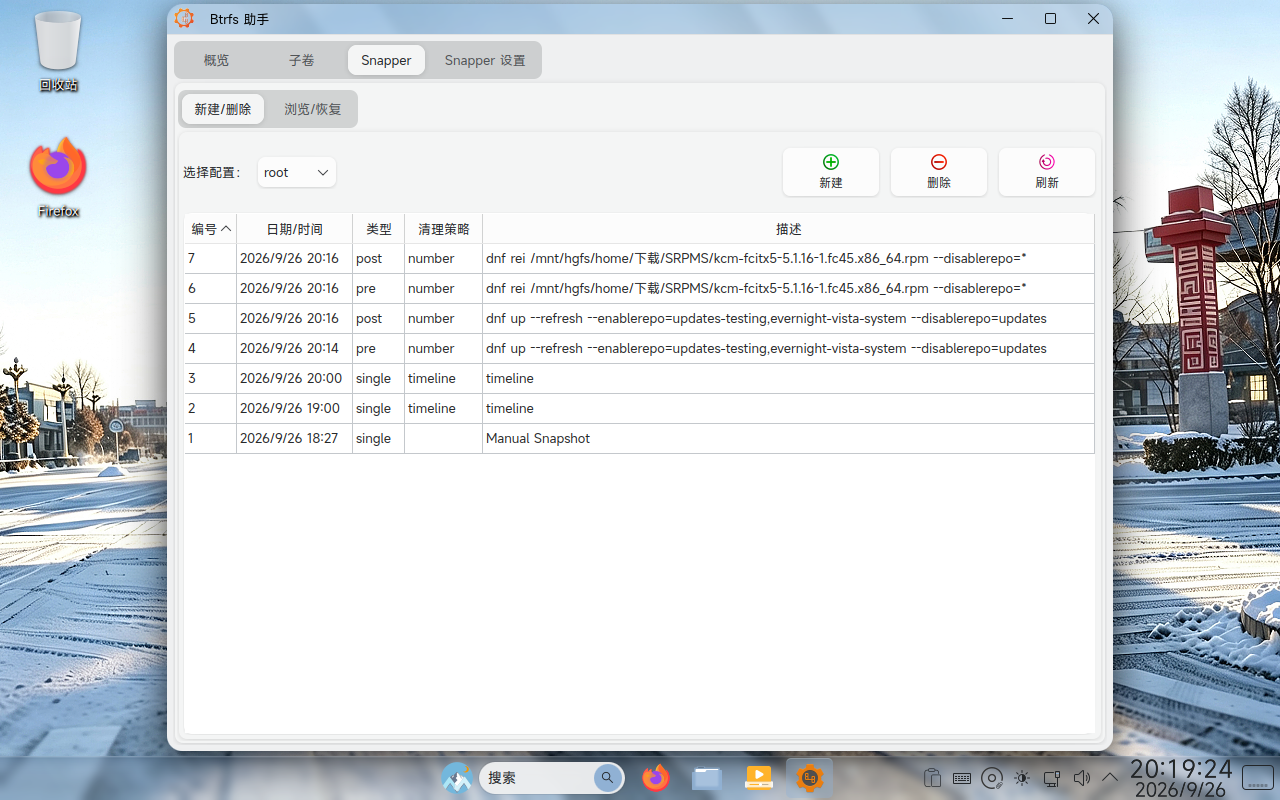Screen dimensions: 1280x800
Task: Select '2026/9/26 19:00' timeline snapshot date
Action: (294, 408)
